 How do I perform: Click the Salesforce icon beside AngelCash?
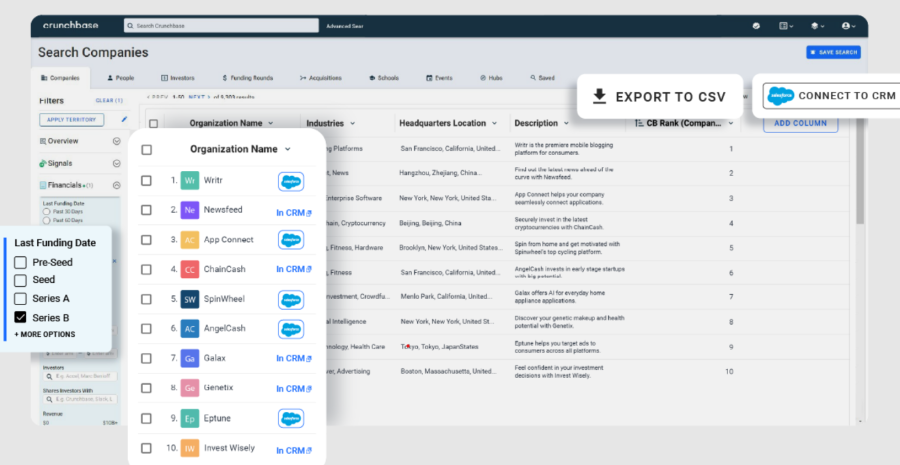(x=291, y=329)
